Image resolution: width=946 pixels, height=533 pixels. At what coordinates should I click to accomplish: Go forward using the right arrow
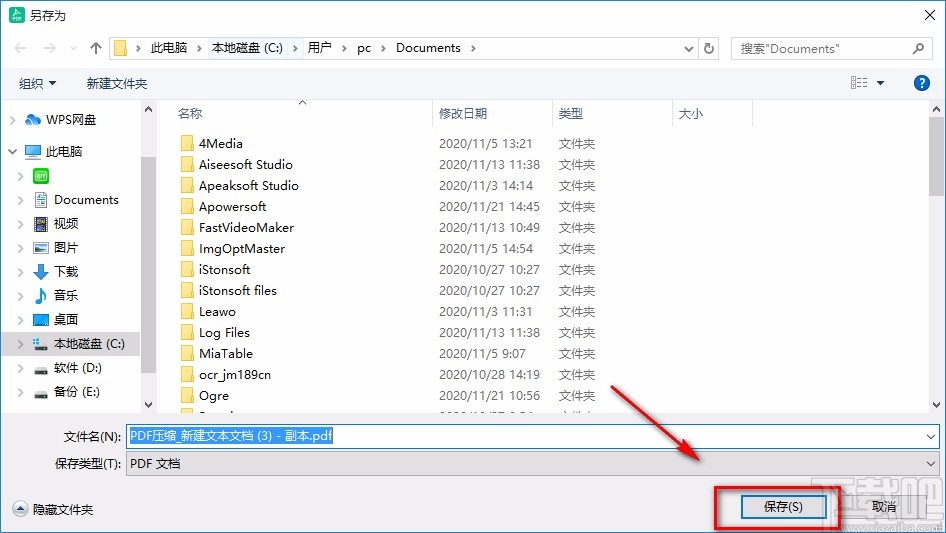(x=49, y=48)
